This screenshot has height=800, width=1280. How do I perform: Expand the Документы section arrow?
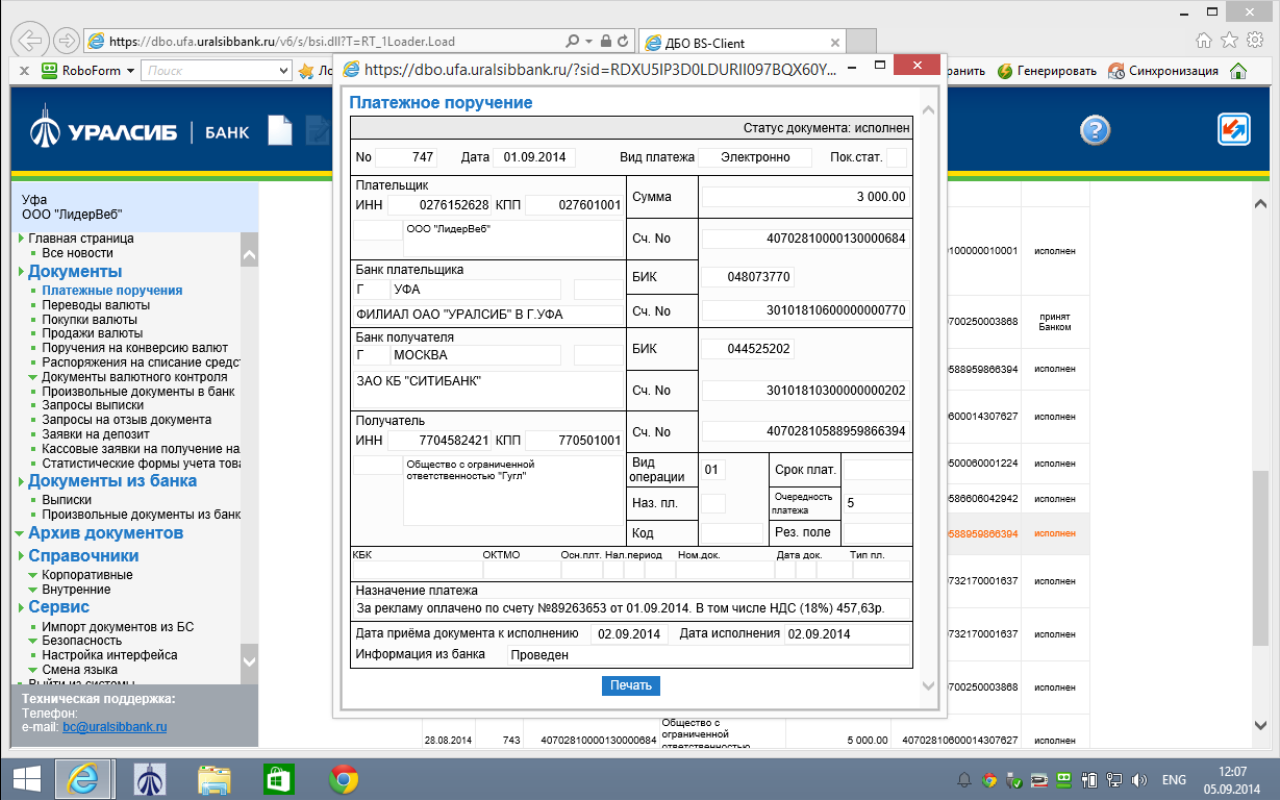click(21, 272)
